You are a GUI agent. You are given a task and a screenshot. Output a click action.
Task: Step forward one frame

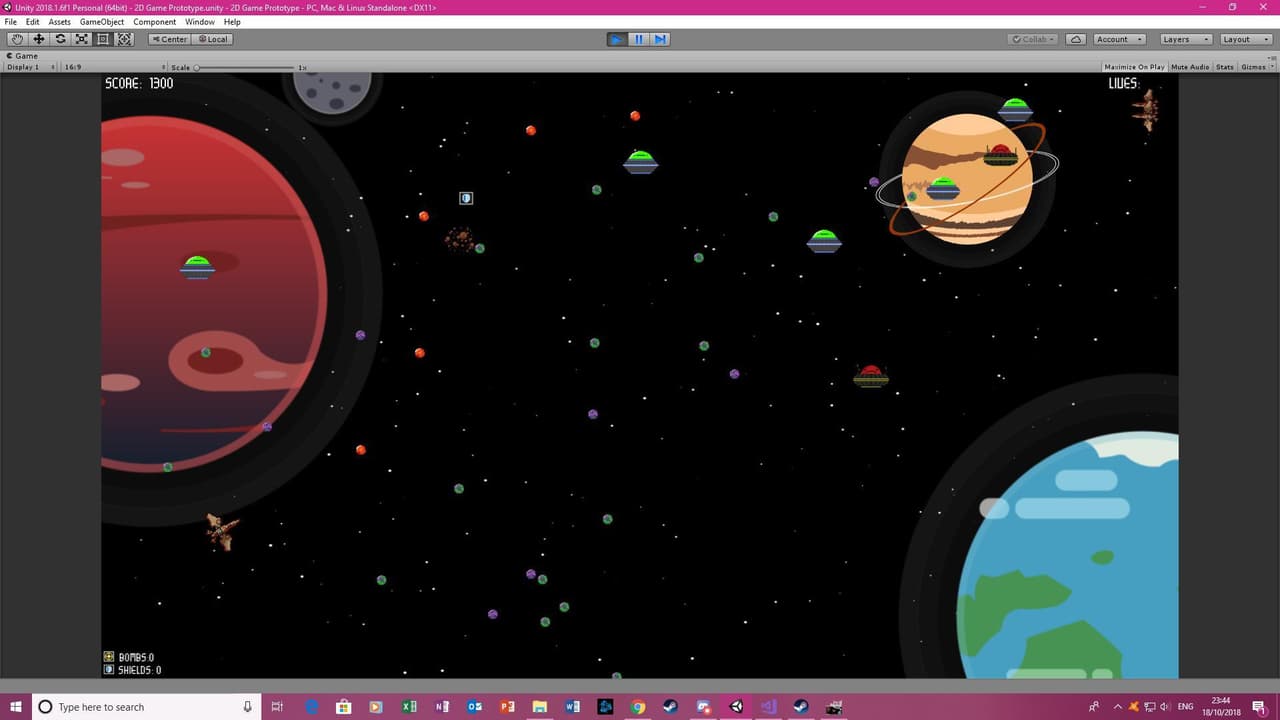point(660,39)
